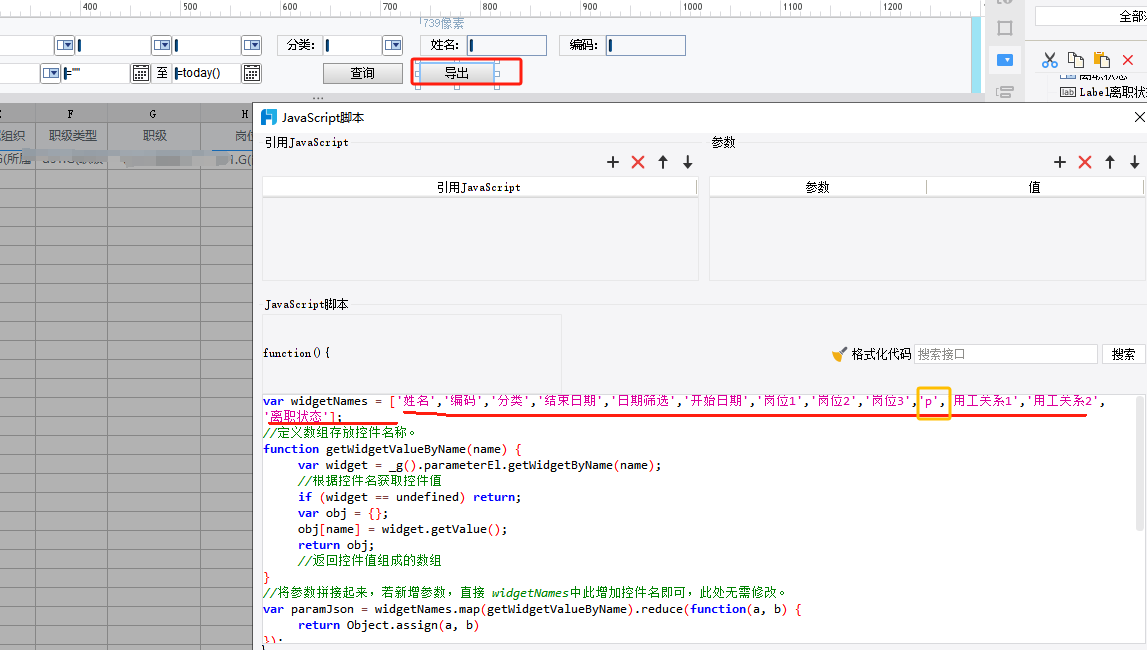Expand combo box arrow left of 分类 label
Image resolution: width=1147 pixels, height=650 pixels.
tap(252, 45)
